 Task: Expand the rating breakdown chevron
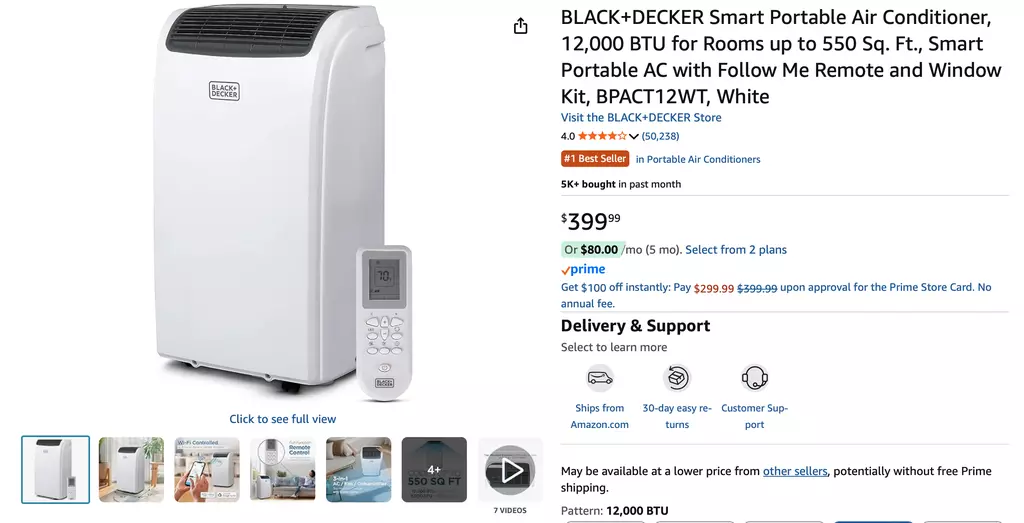pos(633,136)
